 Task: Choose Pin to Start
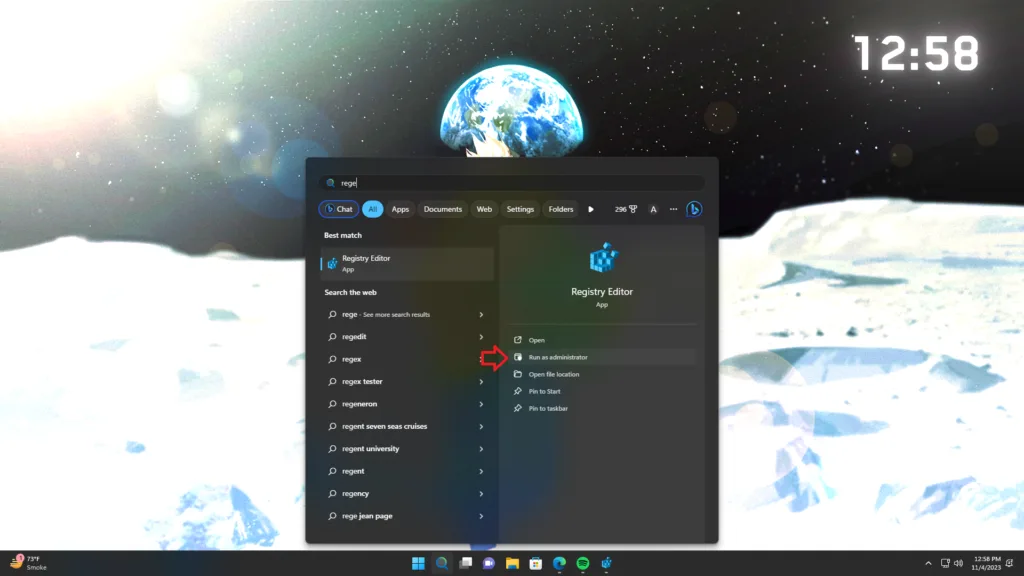(x=601, y=391)
